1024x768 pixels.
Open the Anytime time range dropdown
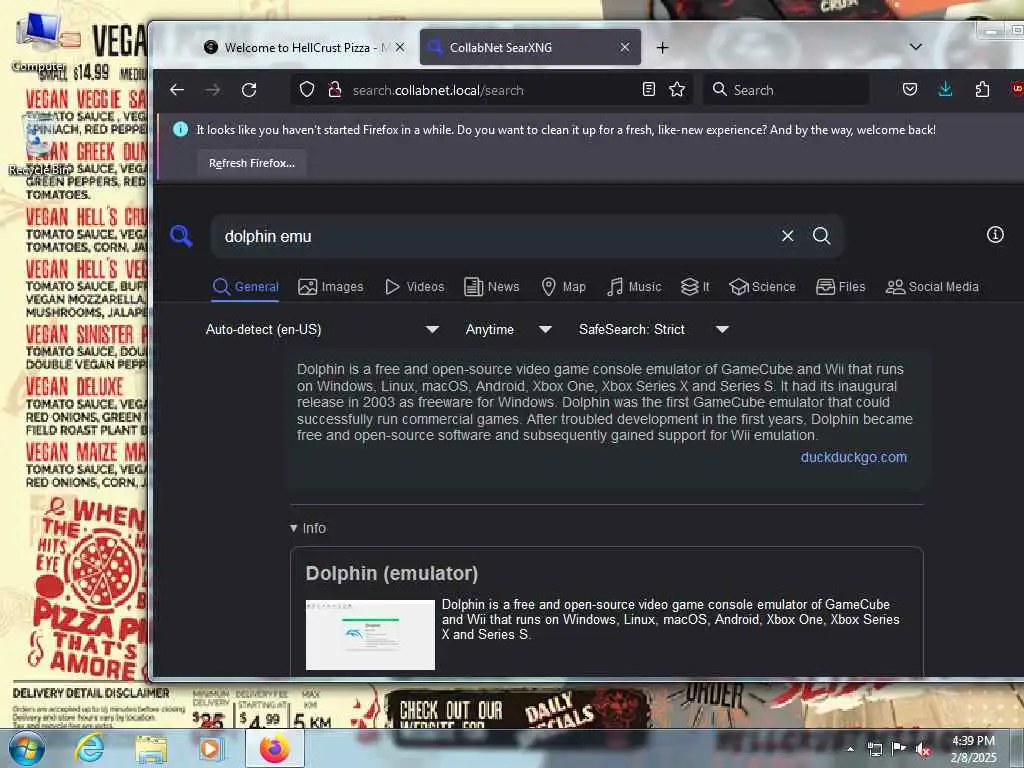pyautogui.click(x=508, y=330)
